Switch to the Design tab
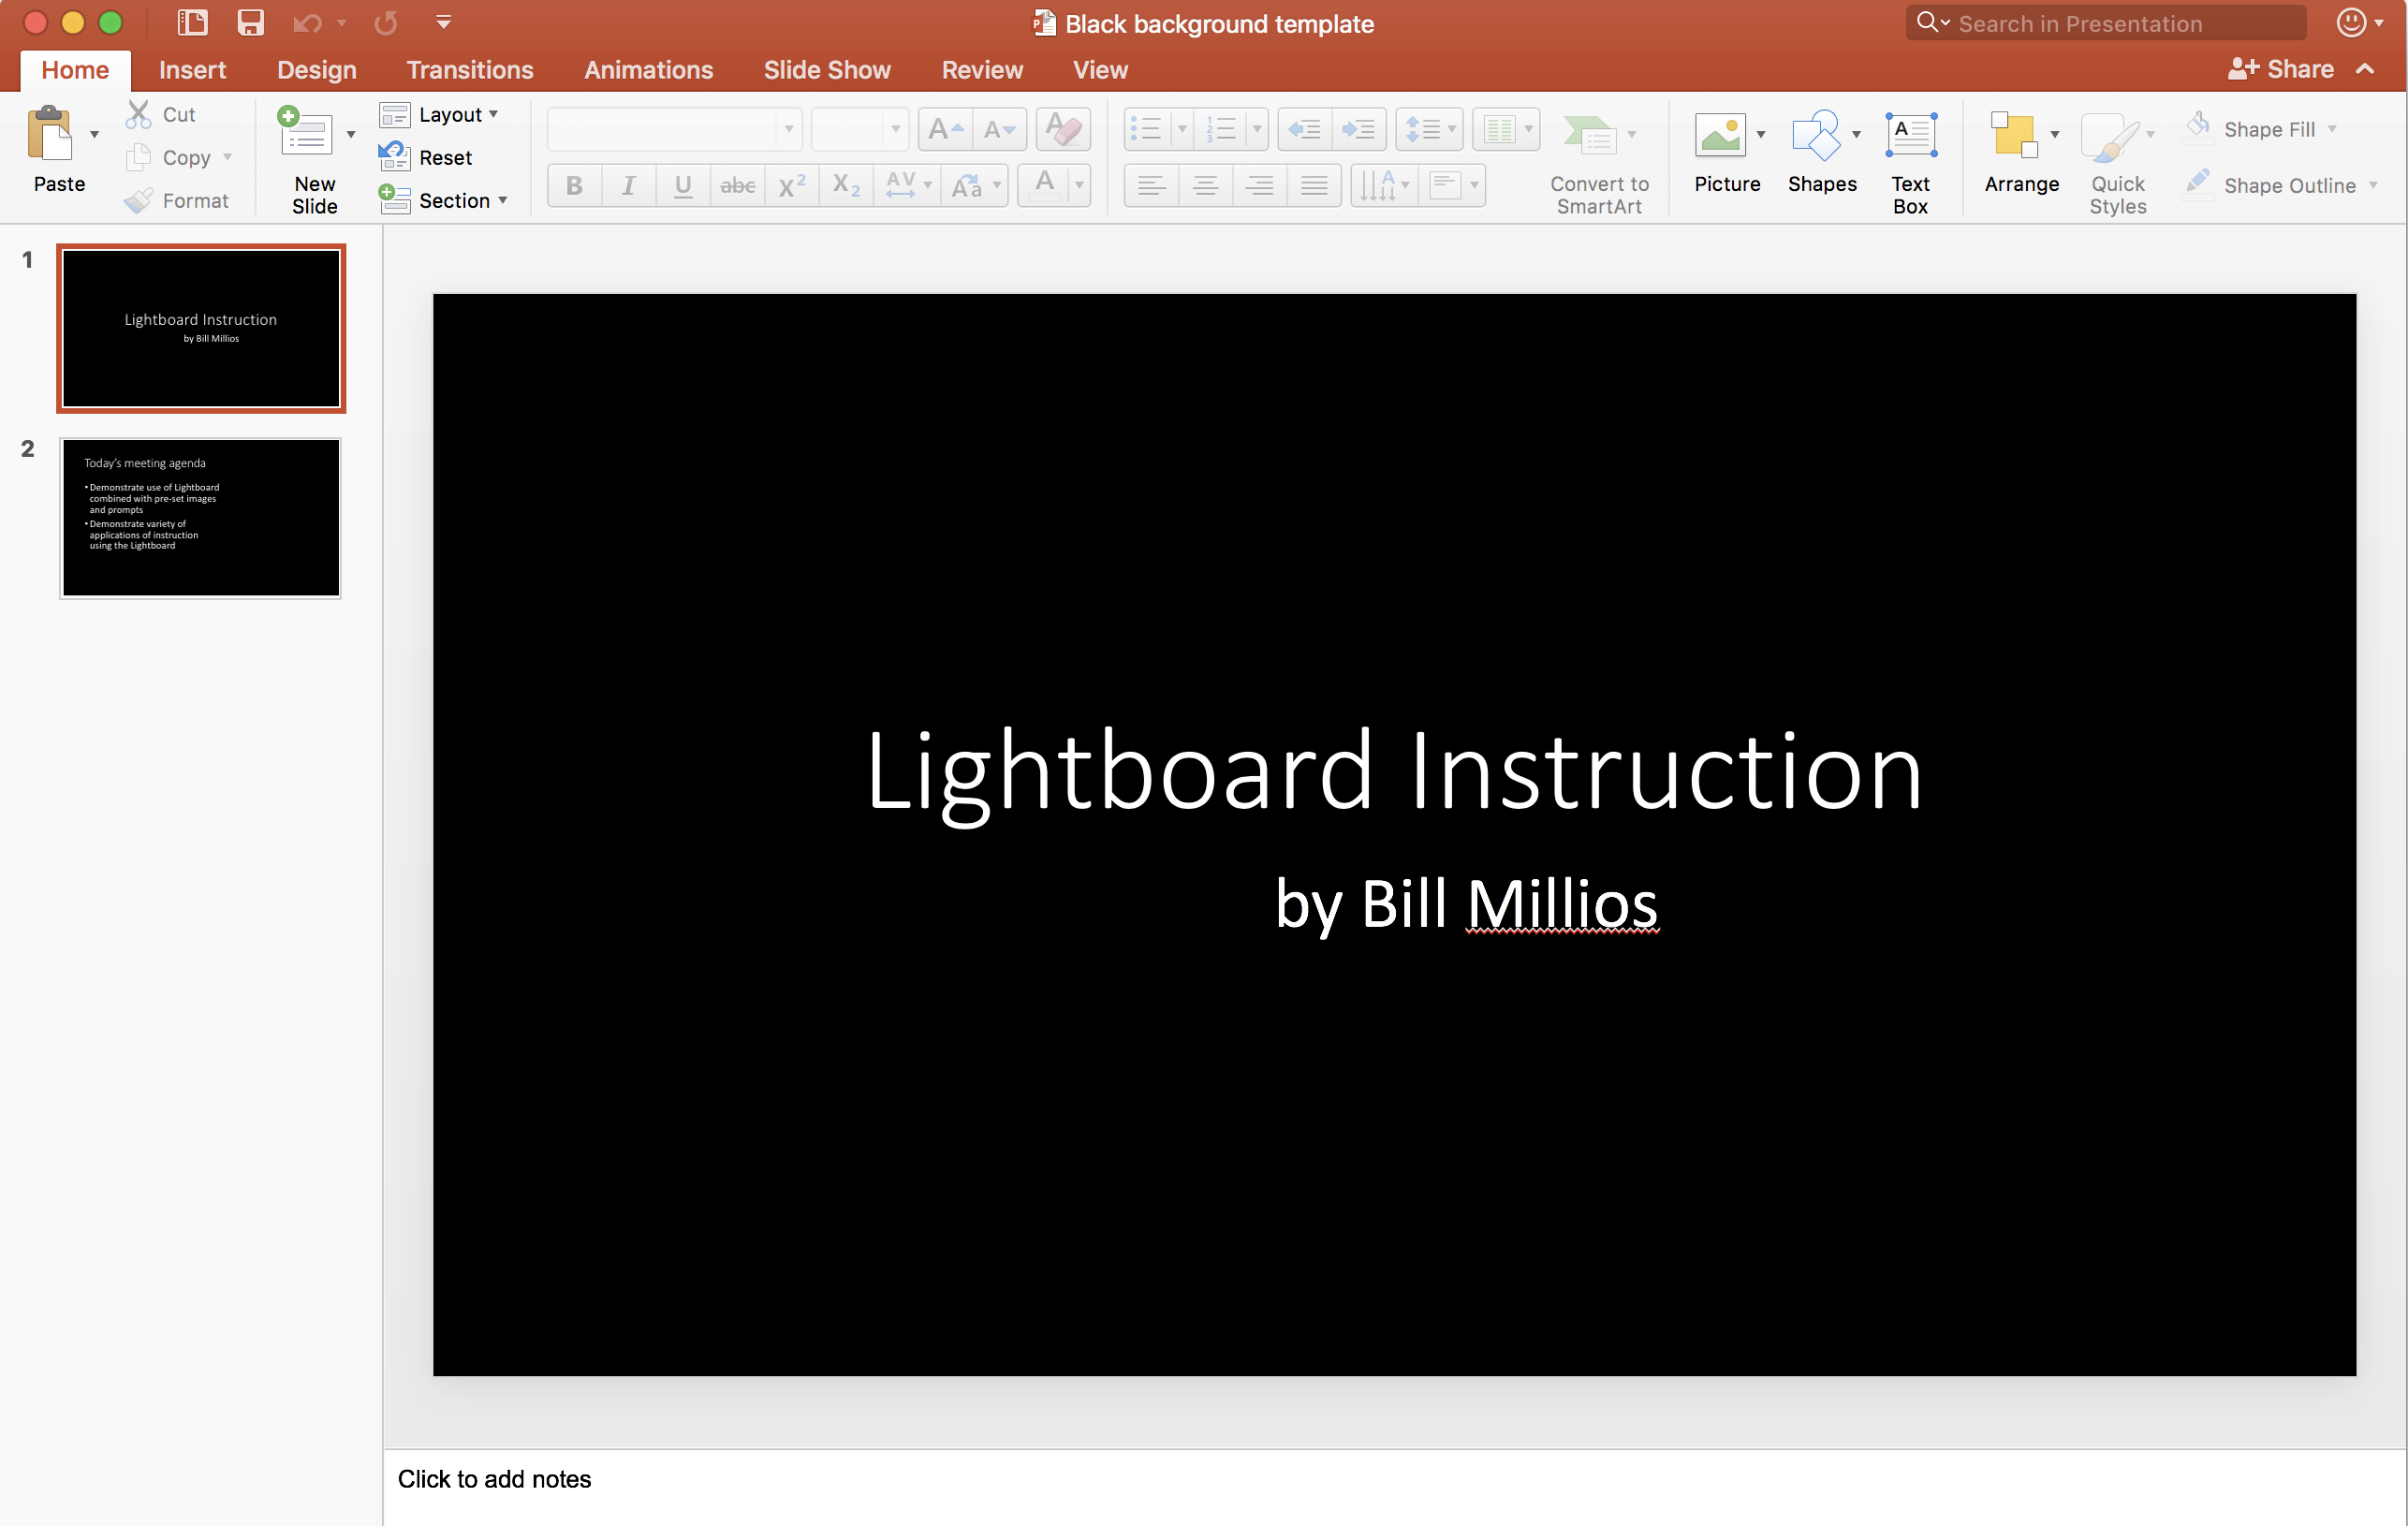This screenshot has width=2408, height=1526. click(316, 70)
